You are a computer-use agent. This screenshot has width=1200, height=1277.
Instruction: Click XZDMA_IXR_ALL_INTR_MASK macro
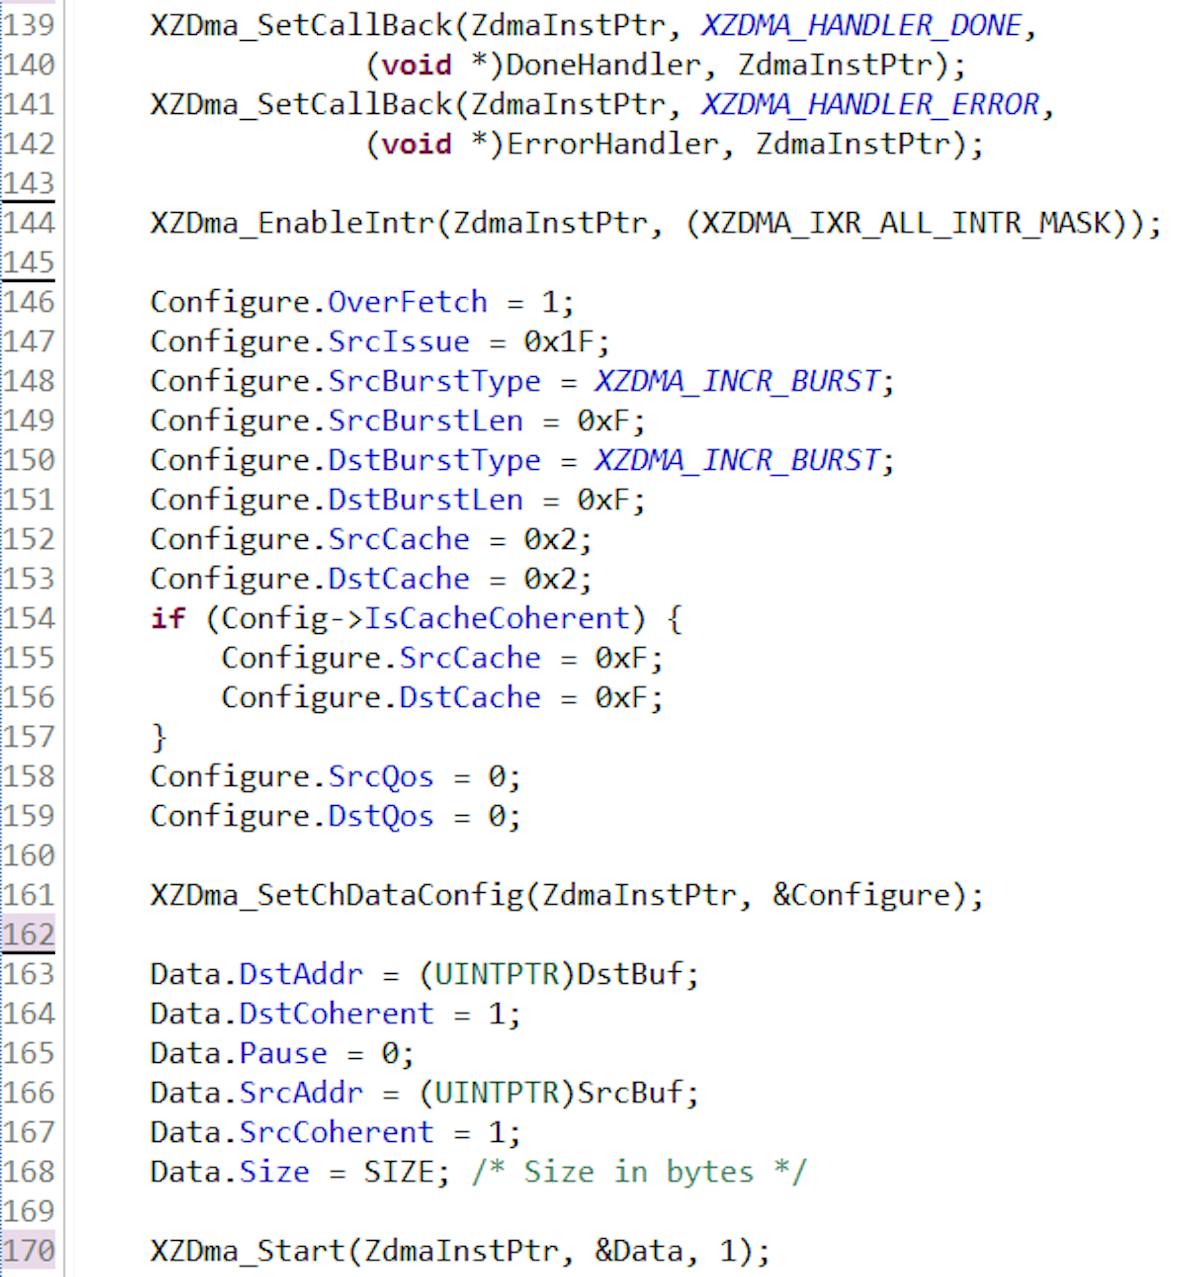pyautogui.click(x=906, y=222)
